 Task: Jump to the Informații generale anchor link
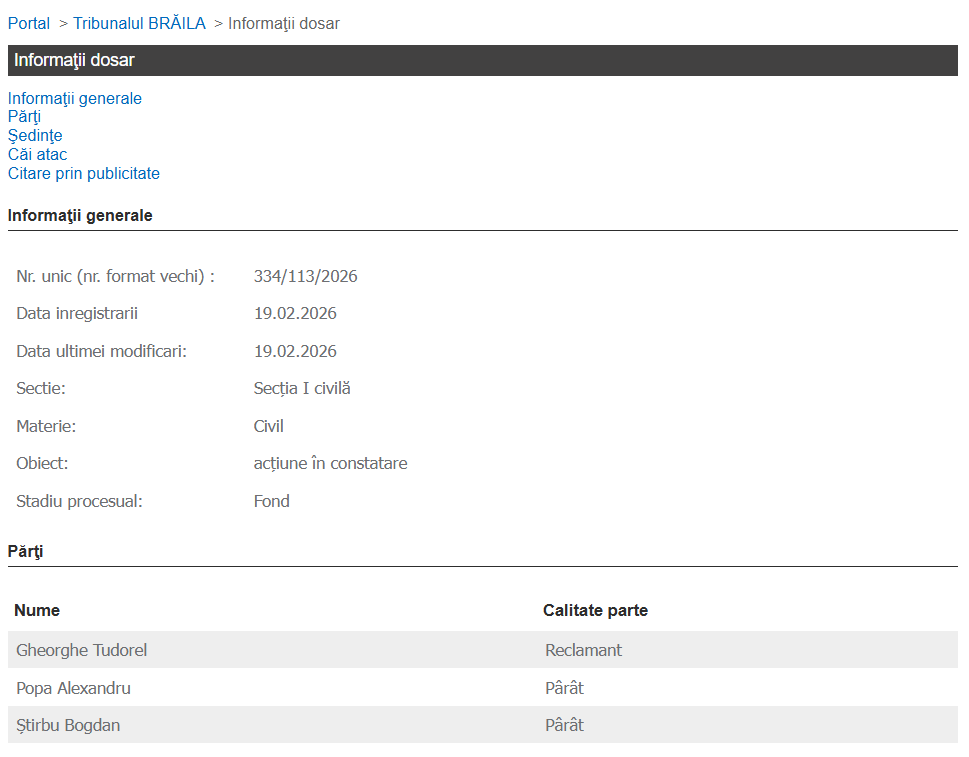pos(75,98)
